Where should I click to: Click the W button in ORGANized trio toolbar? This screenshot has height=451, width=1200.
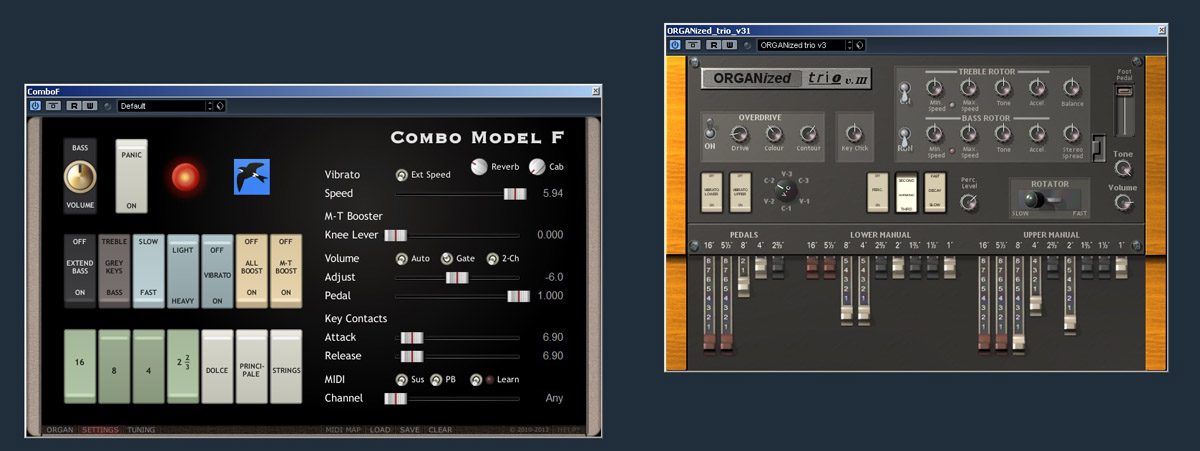point(729,44)
